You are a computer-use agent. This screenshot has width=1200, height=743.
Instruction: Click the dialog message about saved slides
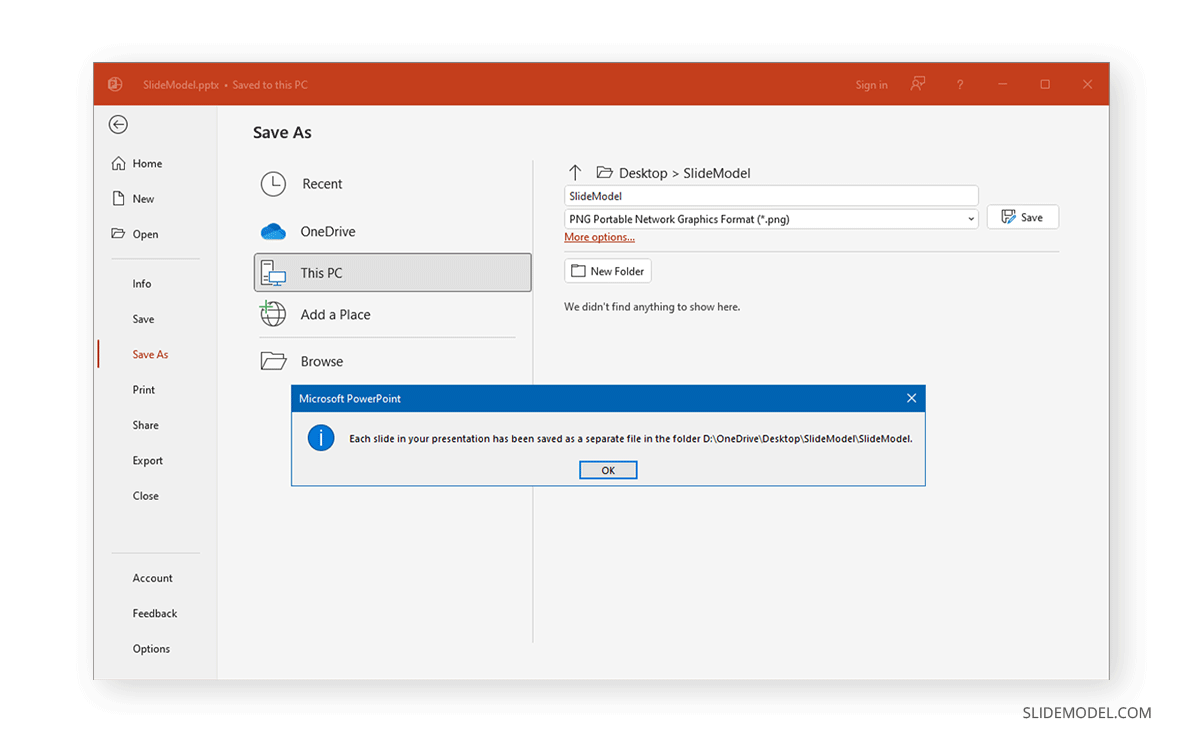coord(630,438)
